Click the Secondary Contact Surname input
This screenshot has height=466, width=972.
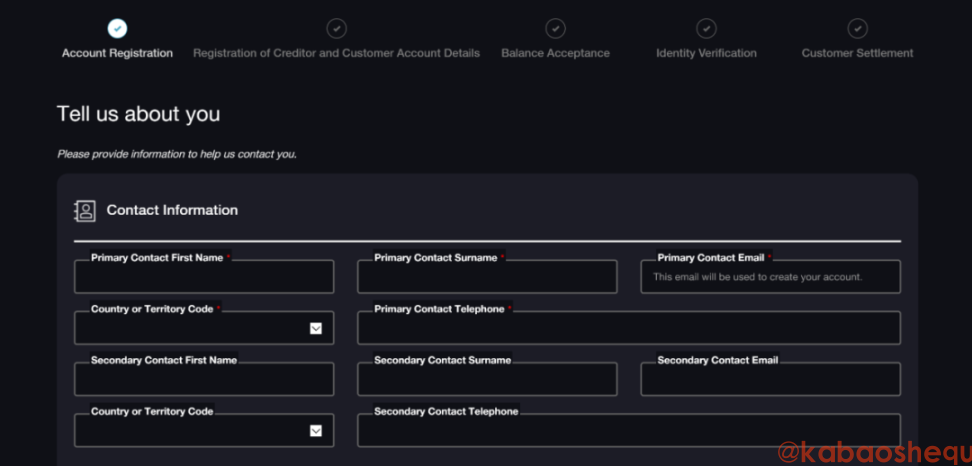point(487,380)
